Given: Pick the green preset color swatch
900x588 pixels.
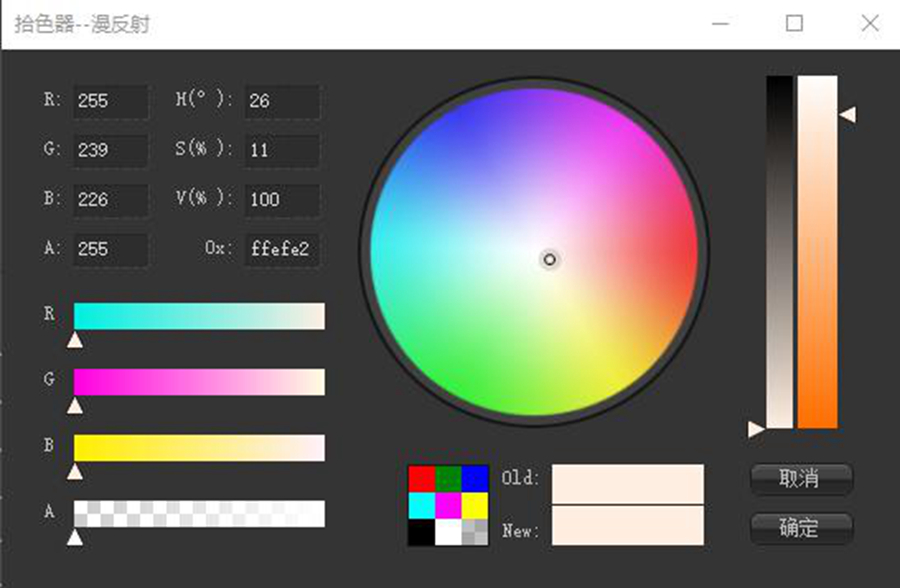Looking at the screenshot, I should [448, 479].
